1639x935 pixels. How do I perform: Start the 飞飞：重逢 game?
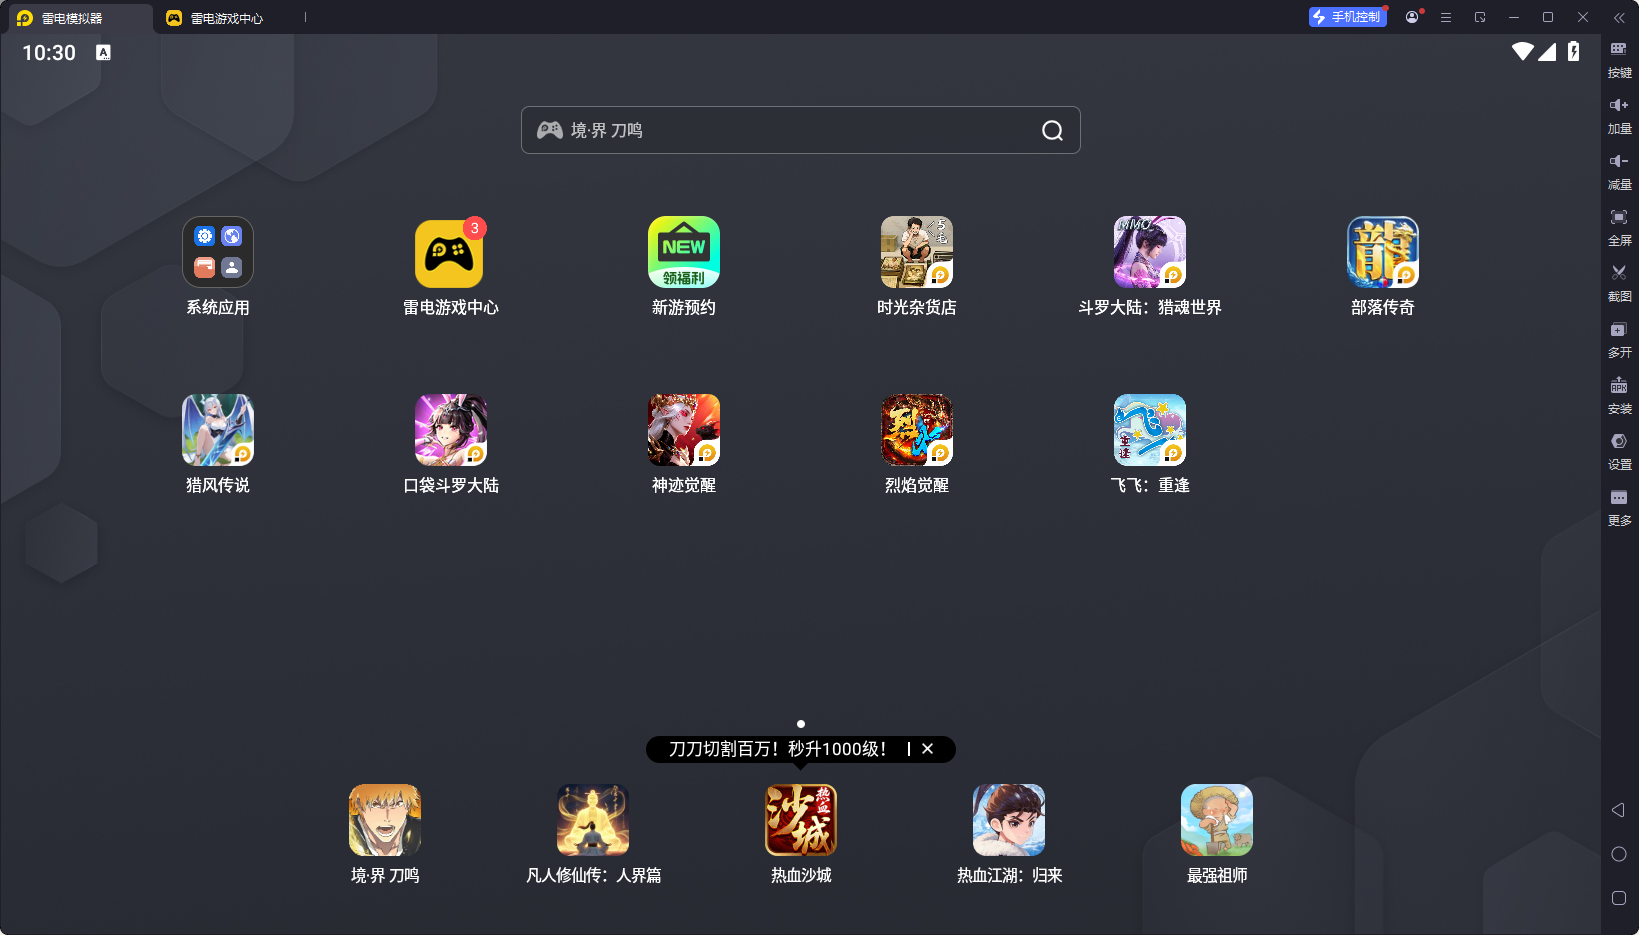[1150, 430]
